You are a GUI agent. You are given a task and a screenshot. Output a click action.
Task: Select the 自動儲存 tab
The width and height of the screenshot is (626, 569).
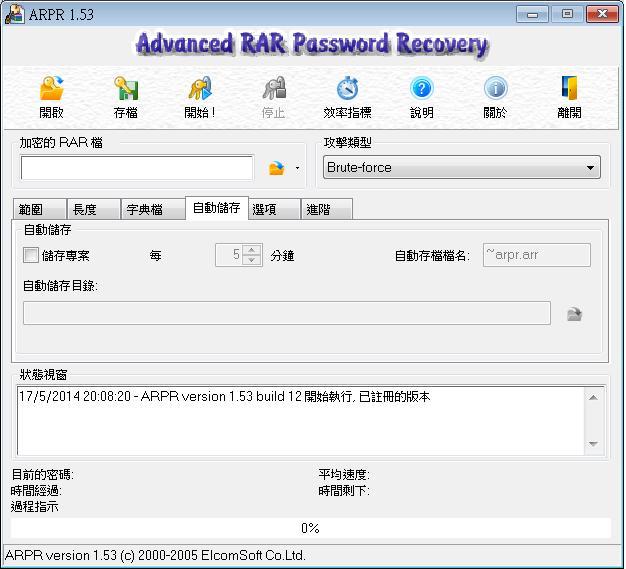click(x=217, y=208)
